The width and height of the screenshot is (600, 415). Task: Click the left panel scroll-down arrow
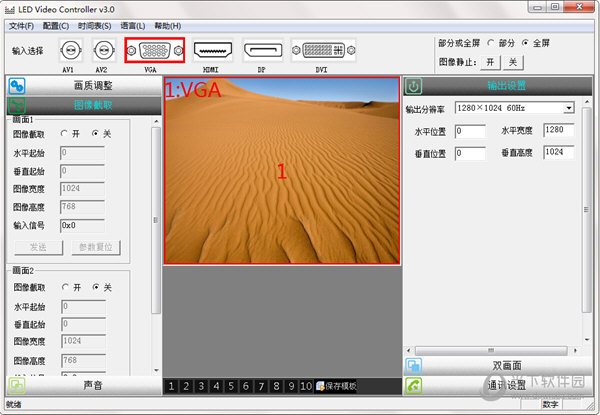pyautogui.click(x=156, y=370)
